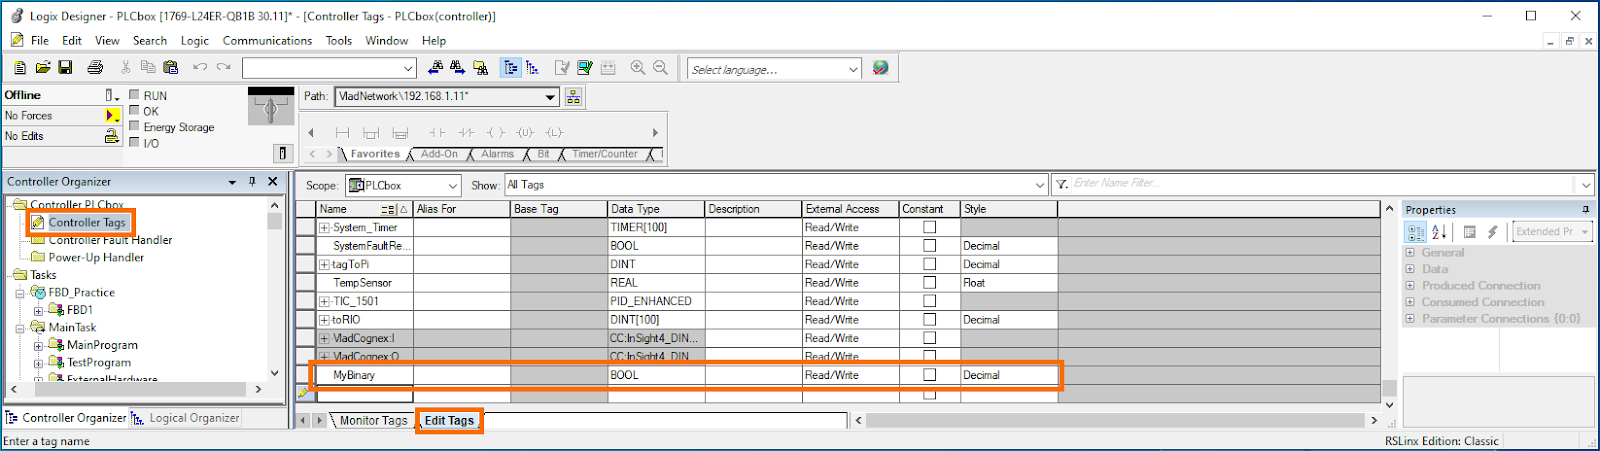Open the Select language dropdown
The image size is (1600, 451).
[853, 69]
